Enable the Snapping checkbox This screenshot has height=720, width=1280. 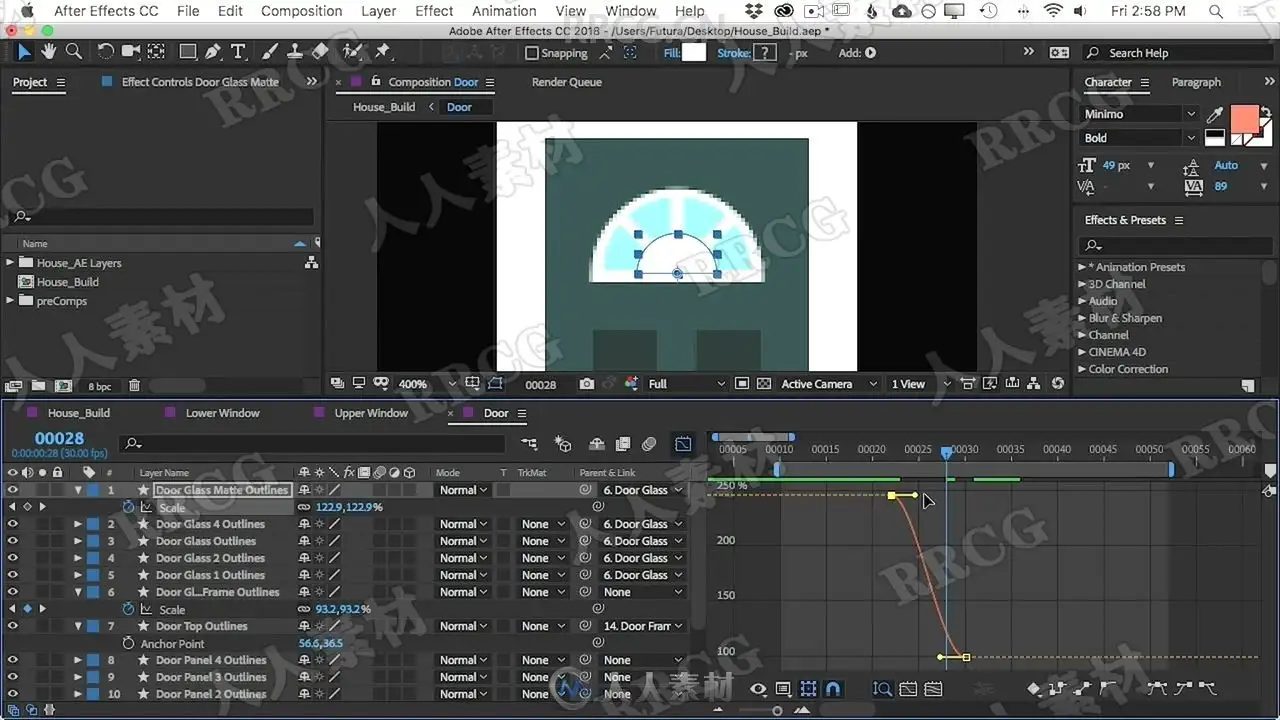(532, 53)
